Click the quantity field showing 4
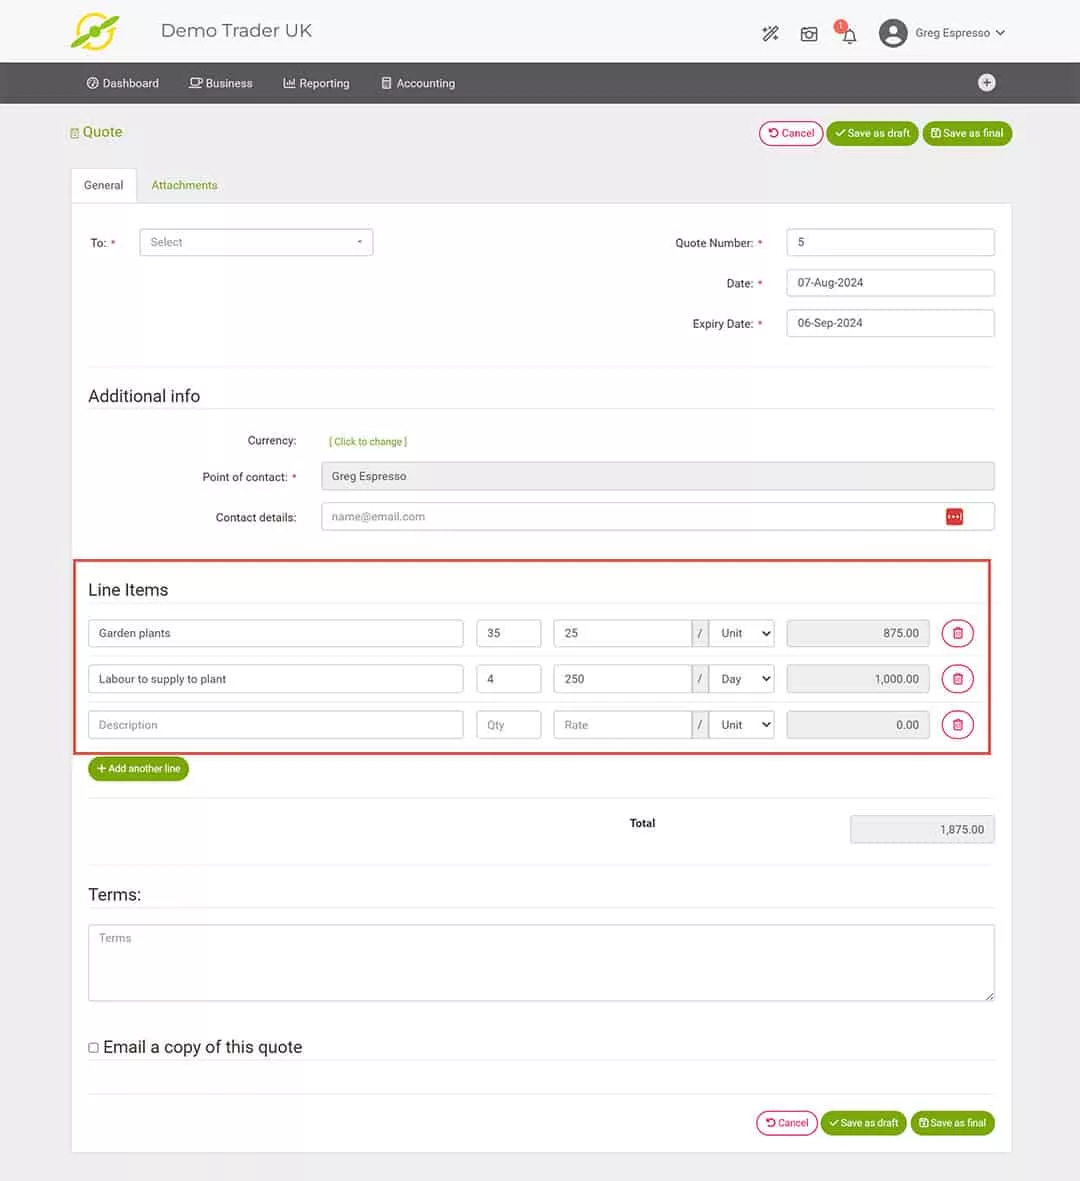 coord(508,679)
